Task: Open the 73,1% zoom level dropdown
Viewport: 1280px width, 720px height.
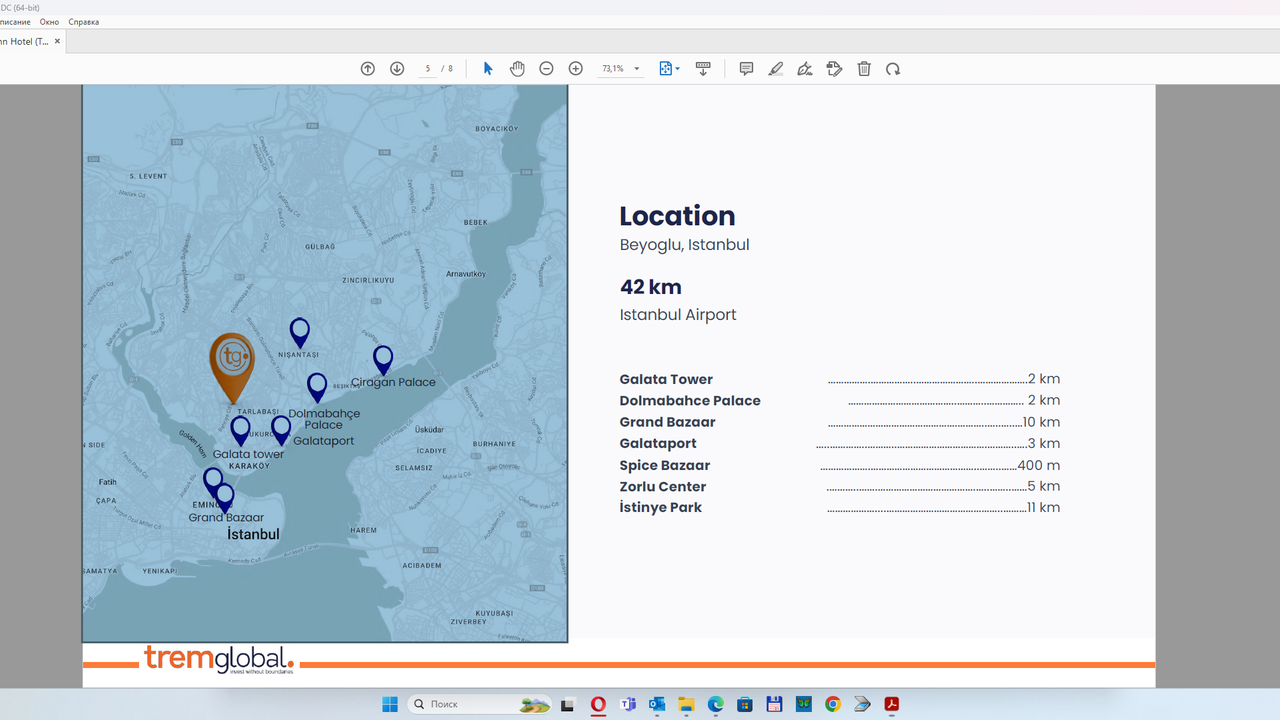Action: tap(637, 69)
